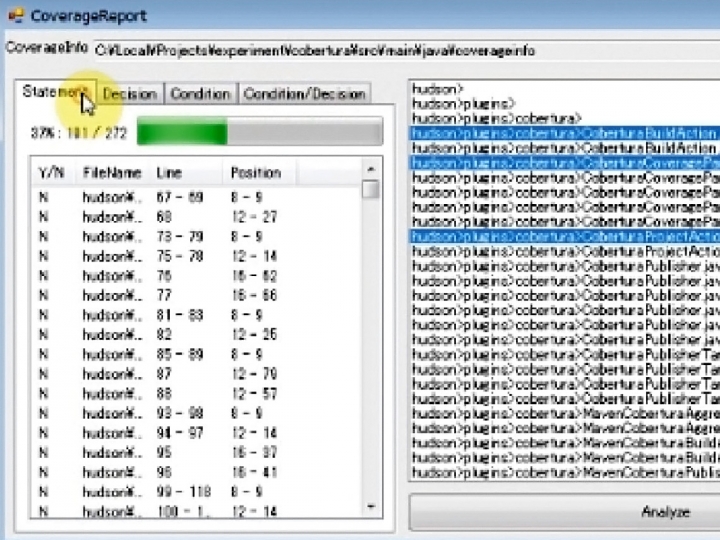
Task: Select the table row with Line '88'
Action: tap(197, 394)
